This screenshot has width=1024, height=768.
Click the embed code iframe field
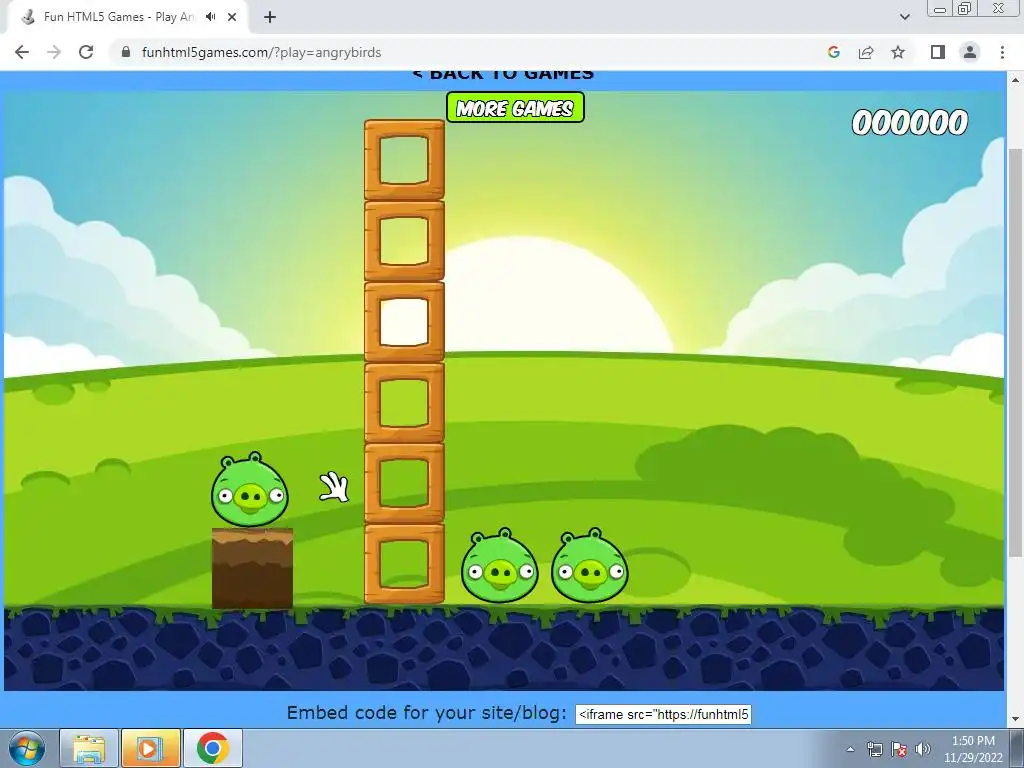tap(663, 714)
